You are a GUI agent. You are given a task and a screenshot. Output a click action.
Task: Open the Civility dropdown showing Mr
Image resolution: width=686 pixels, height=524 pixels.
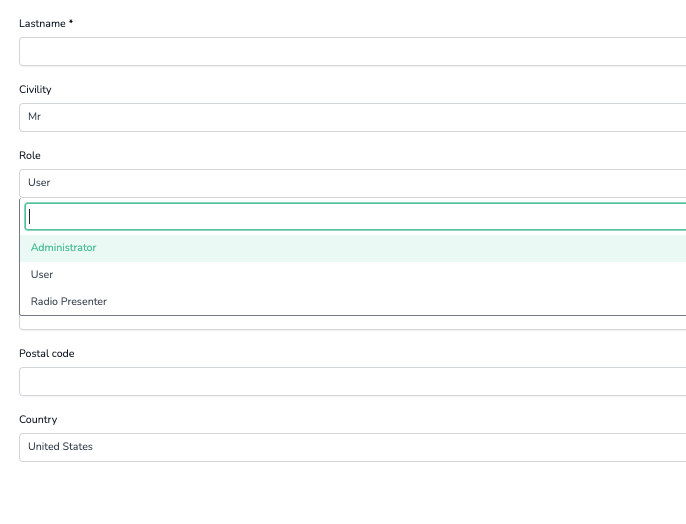click(353, 117)
